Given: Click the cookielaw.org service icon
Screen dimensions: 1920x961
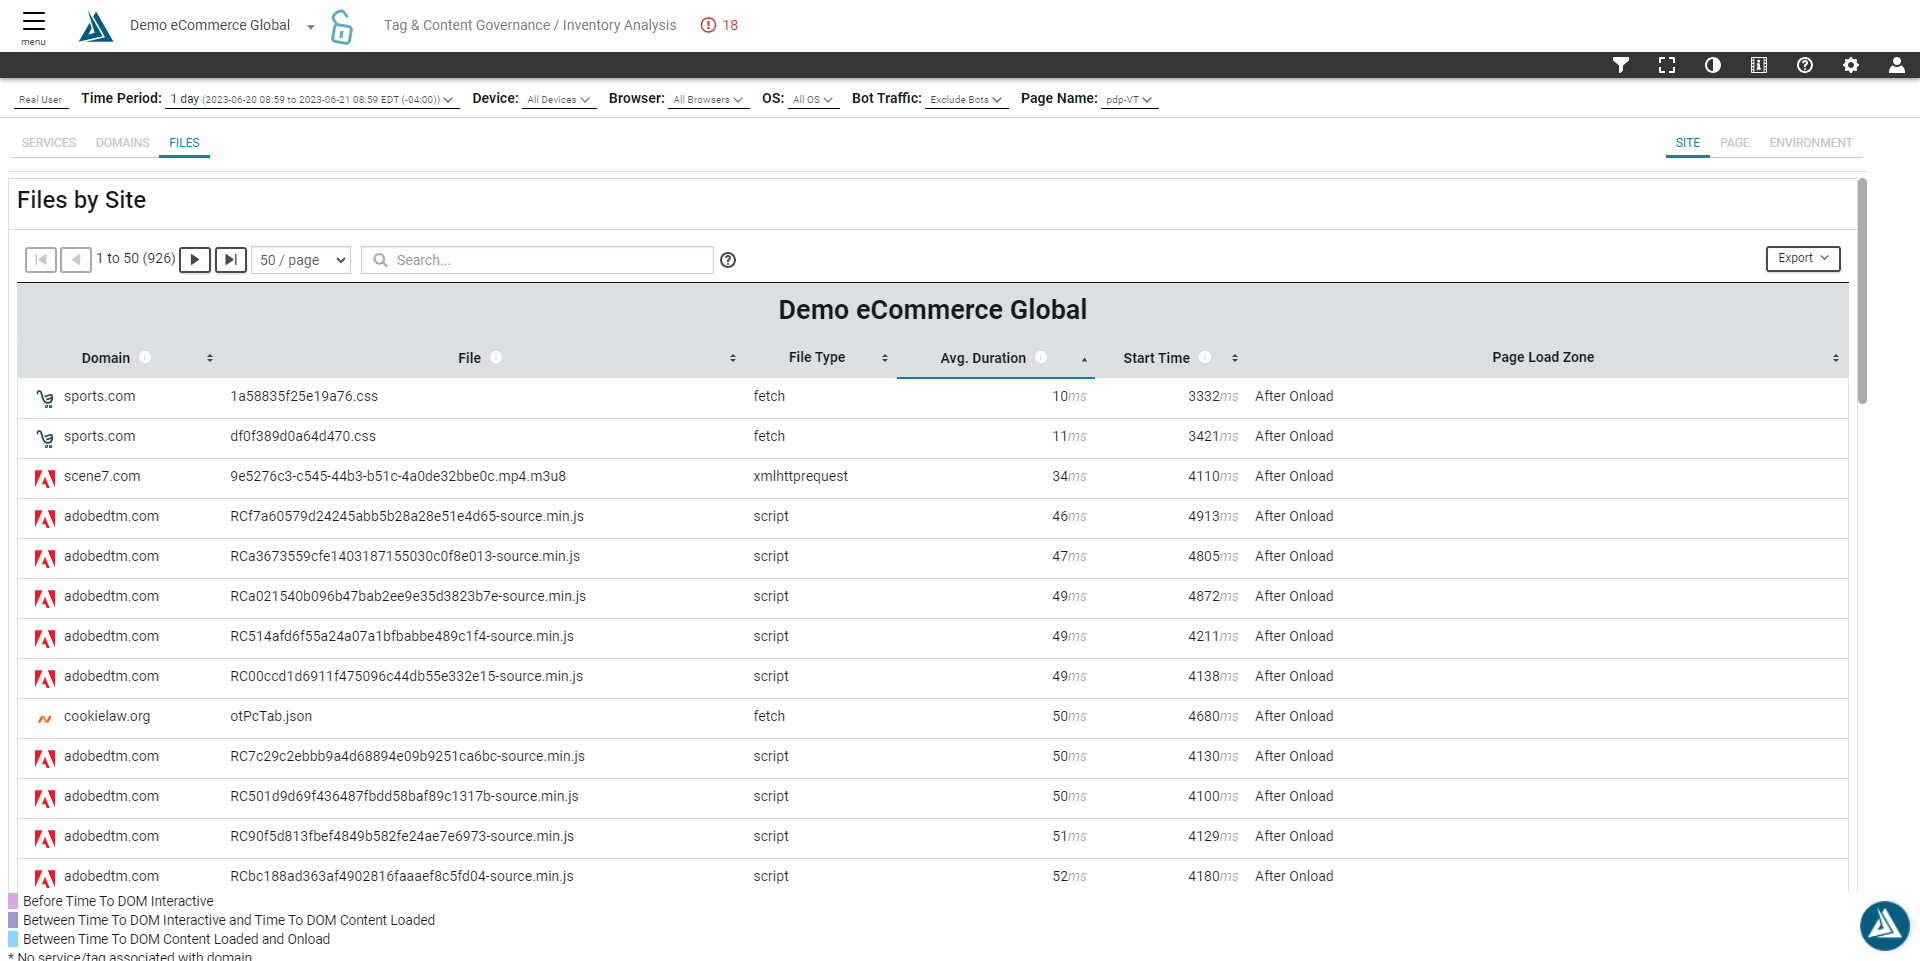Looking at the screenshot, I should pyautogui.click(x=45, y=718).
